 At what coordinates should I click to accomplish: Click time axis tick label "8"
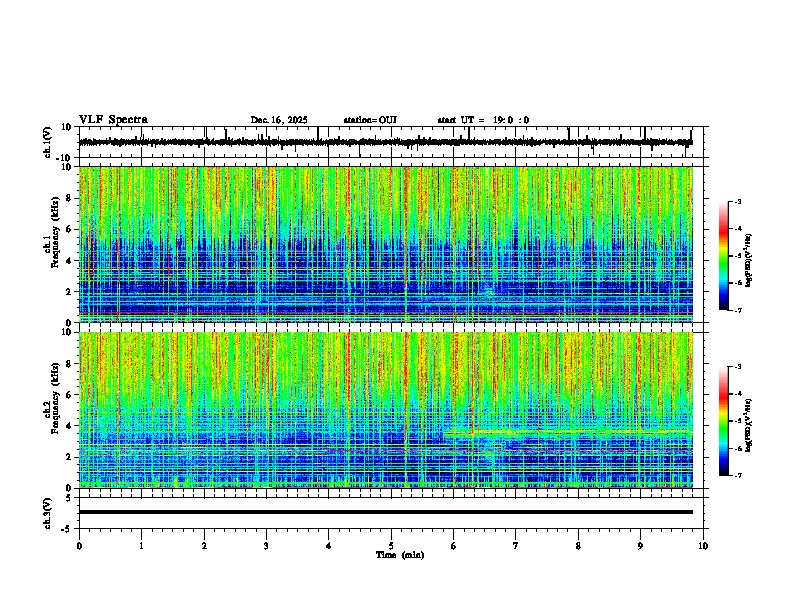pos(578,546)
